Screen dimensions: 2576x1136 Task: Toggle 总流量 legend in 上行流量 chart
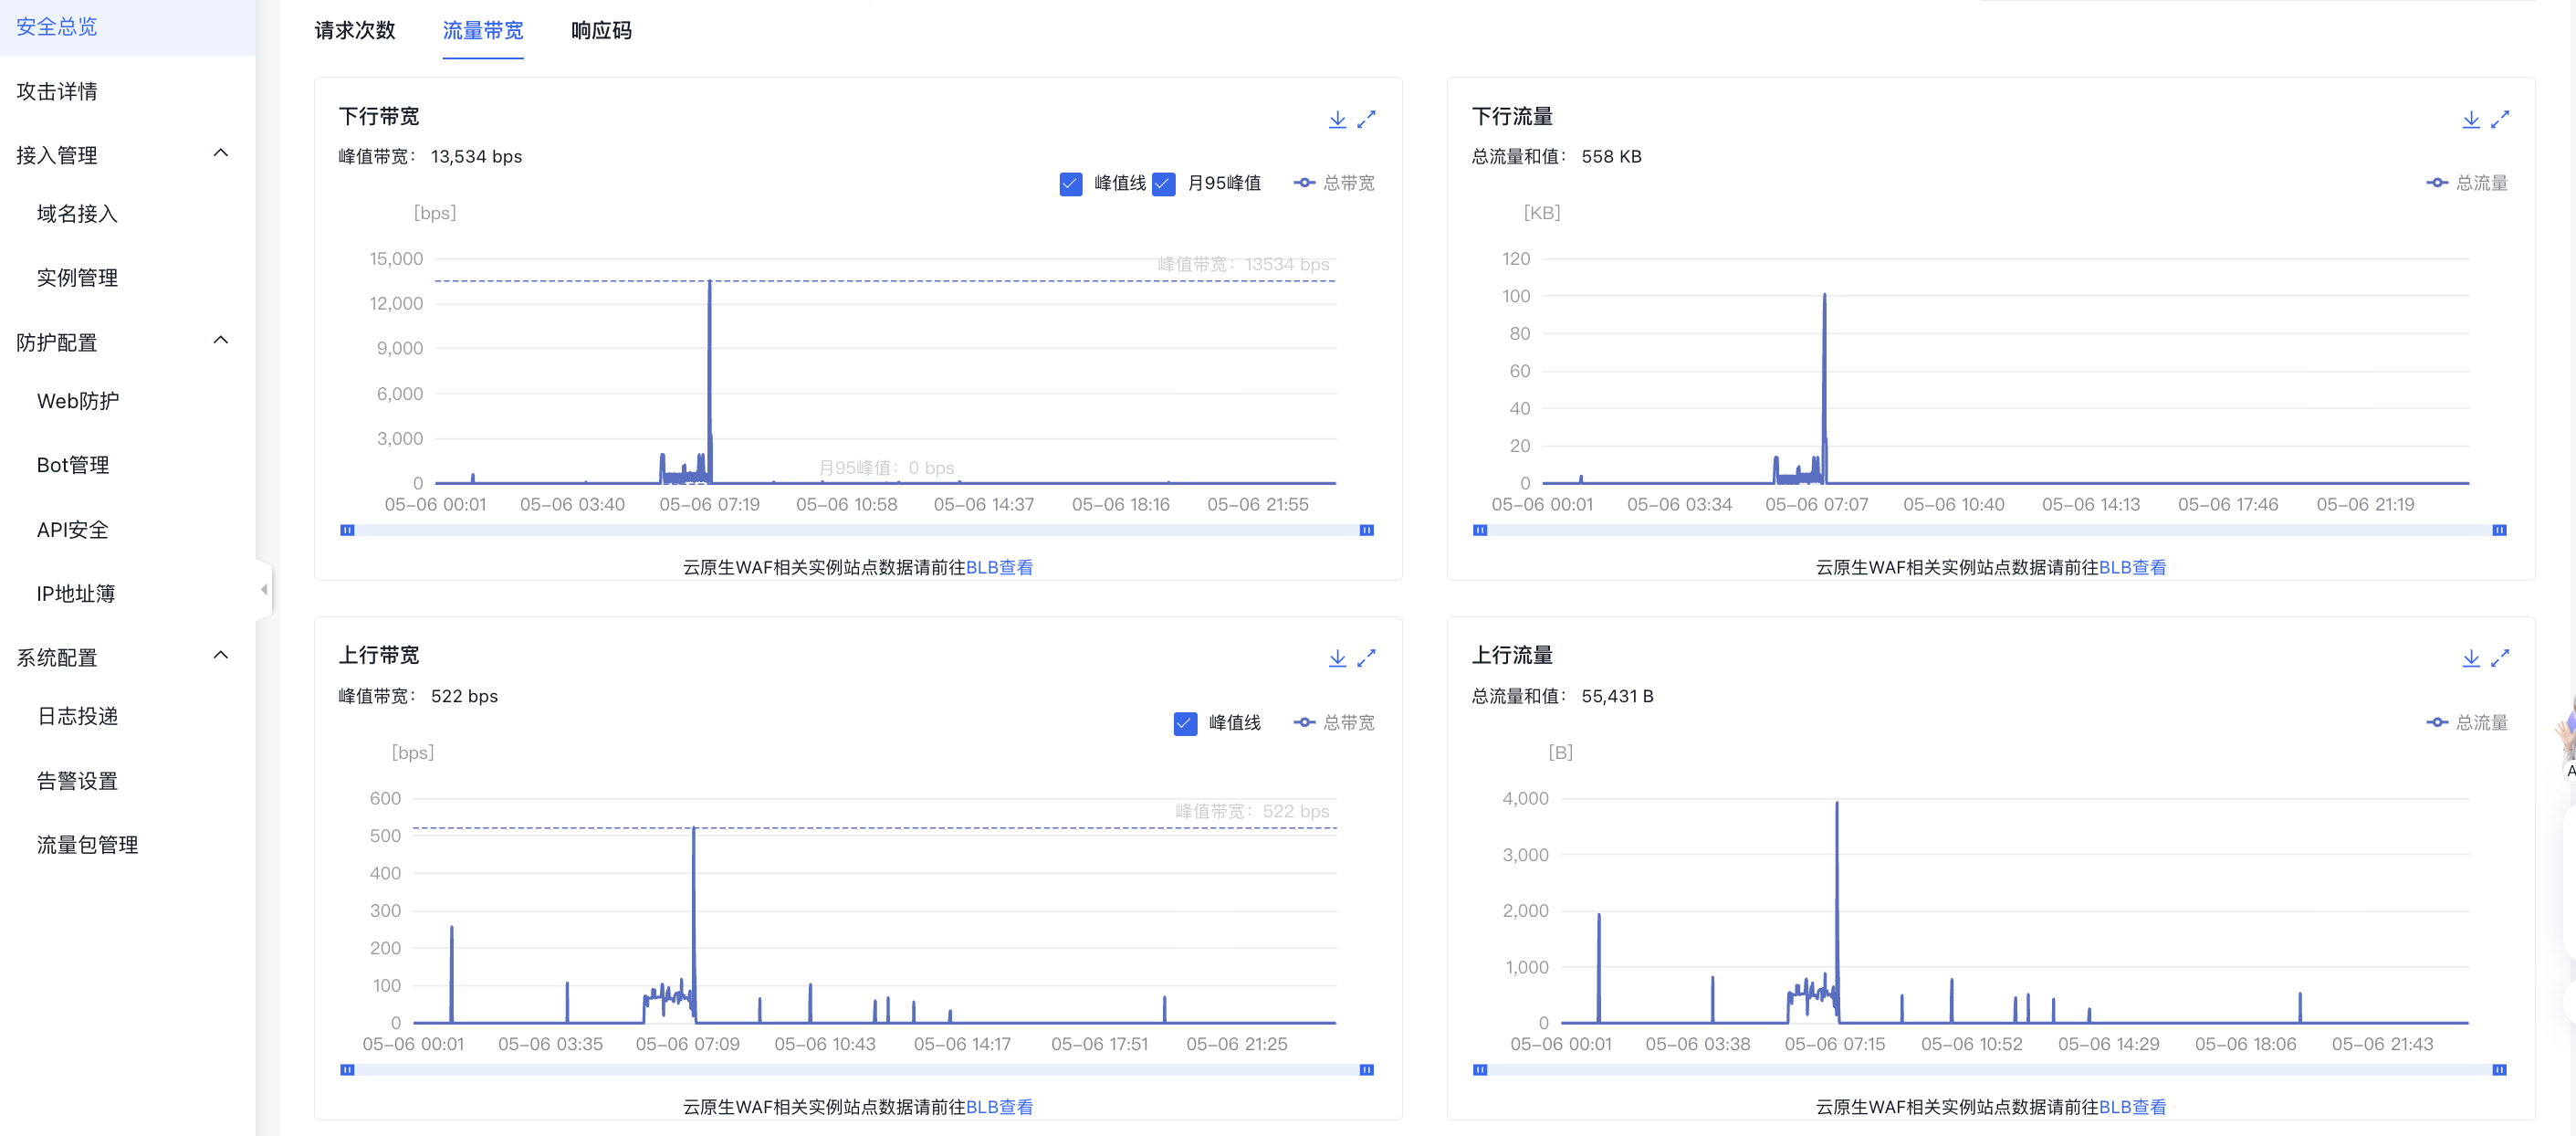pyautogui.click(x=2467, y=722)
